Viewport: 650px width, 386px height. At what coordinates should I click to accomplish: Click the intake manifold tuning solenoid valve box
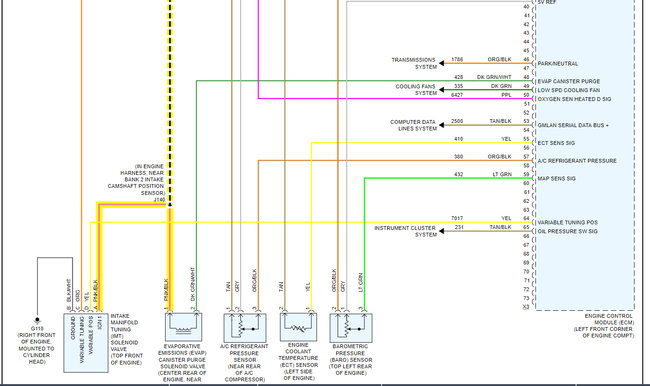(x=86, y=342)
